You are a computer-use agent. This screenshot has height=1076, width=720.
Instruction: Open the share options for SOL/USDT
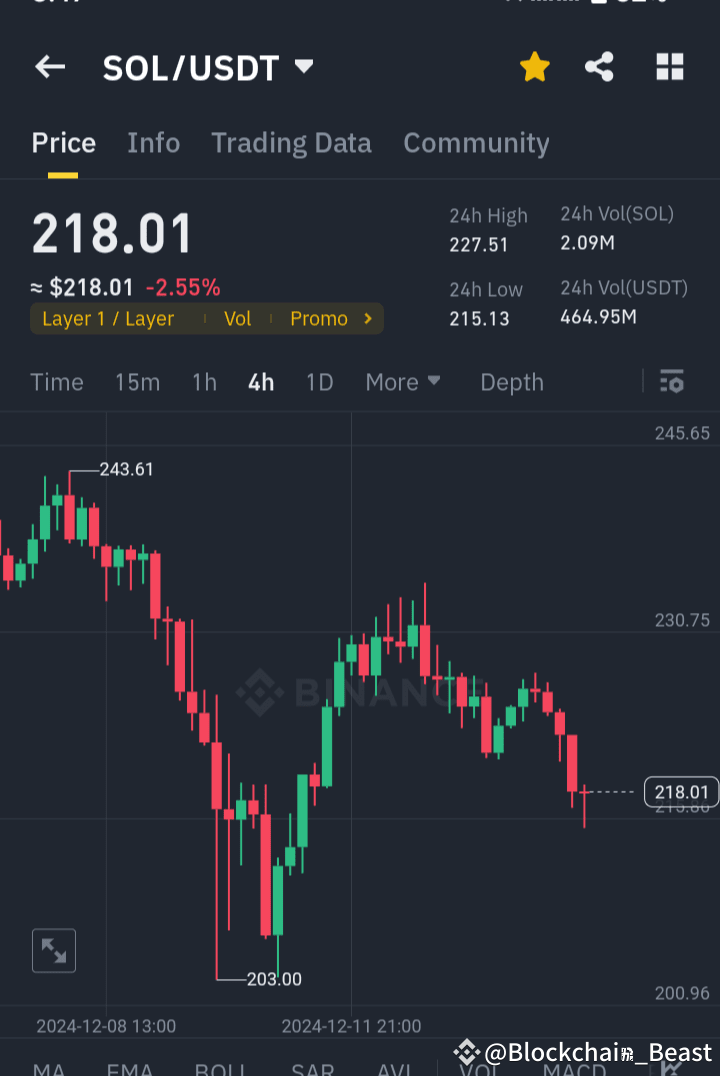tap(599, 67)
